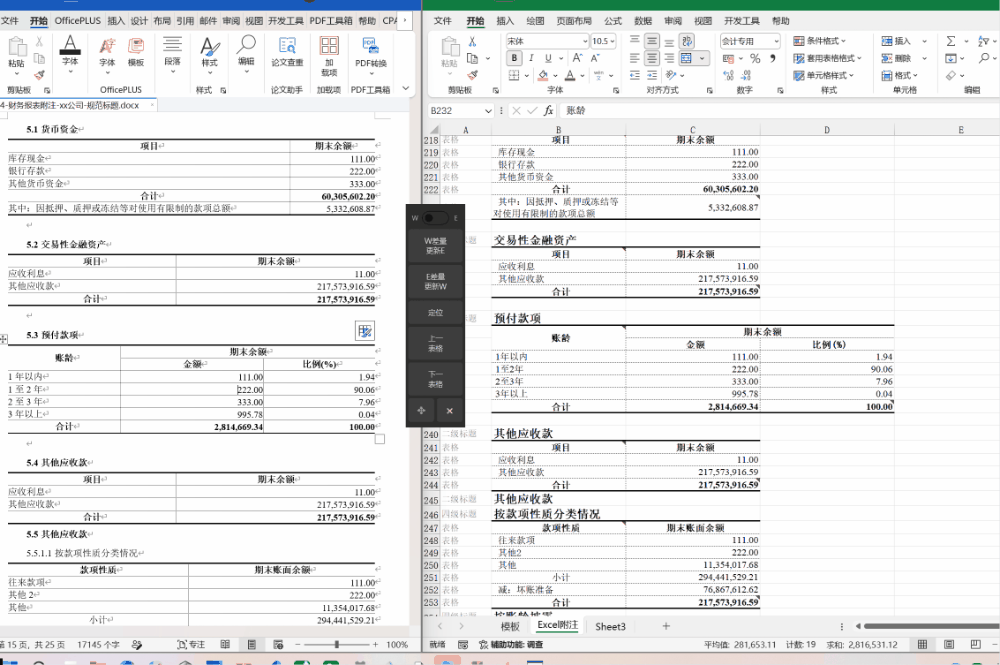The image size is (1000, 665).
Task: Click the fill color bucket in Excel
Action: click(543, 75)
